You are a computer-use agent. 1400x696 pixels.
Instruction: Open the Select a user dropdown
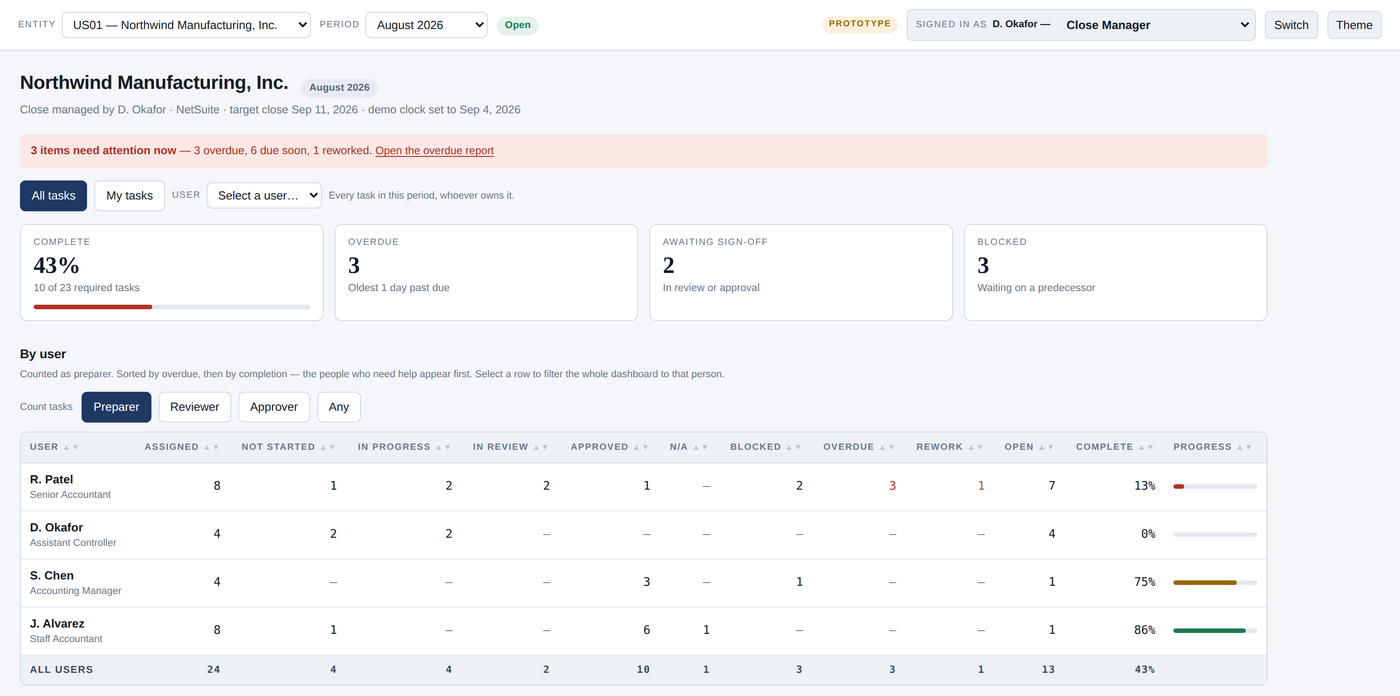click(x=264, y=195)
